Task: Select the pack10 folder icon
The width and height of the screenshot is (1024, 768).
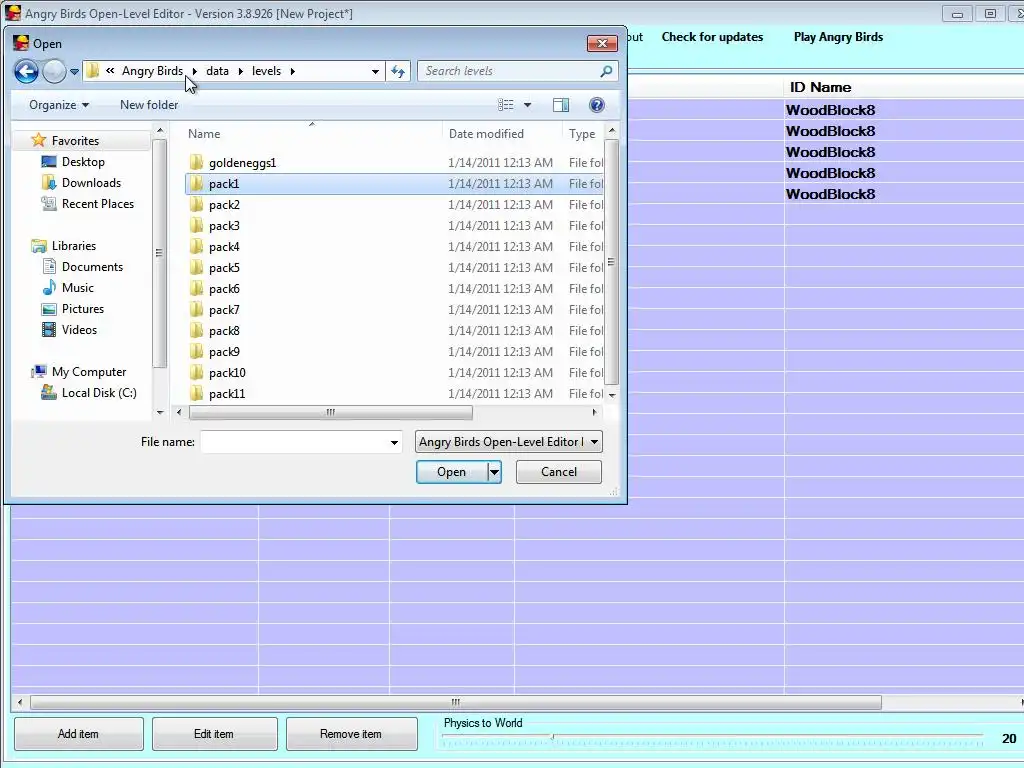Action: (x=196, y=372)
